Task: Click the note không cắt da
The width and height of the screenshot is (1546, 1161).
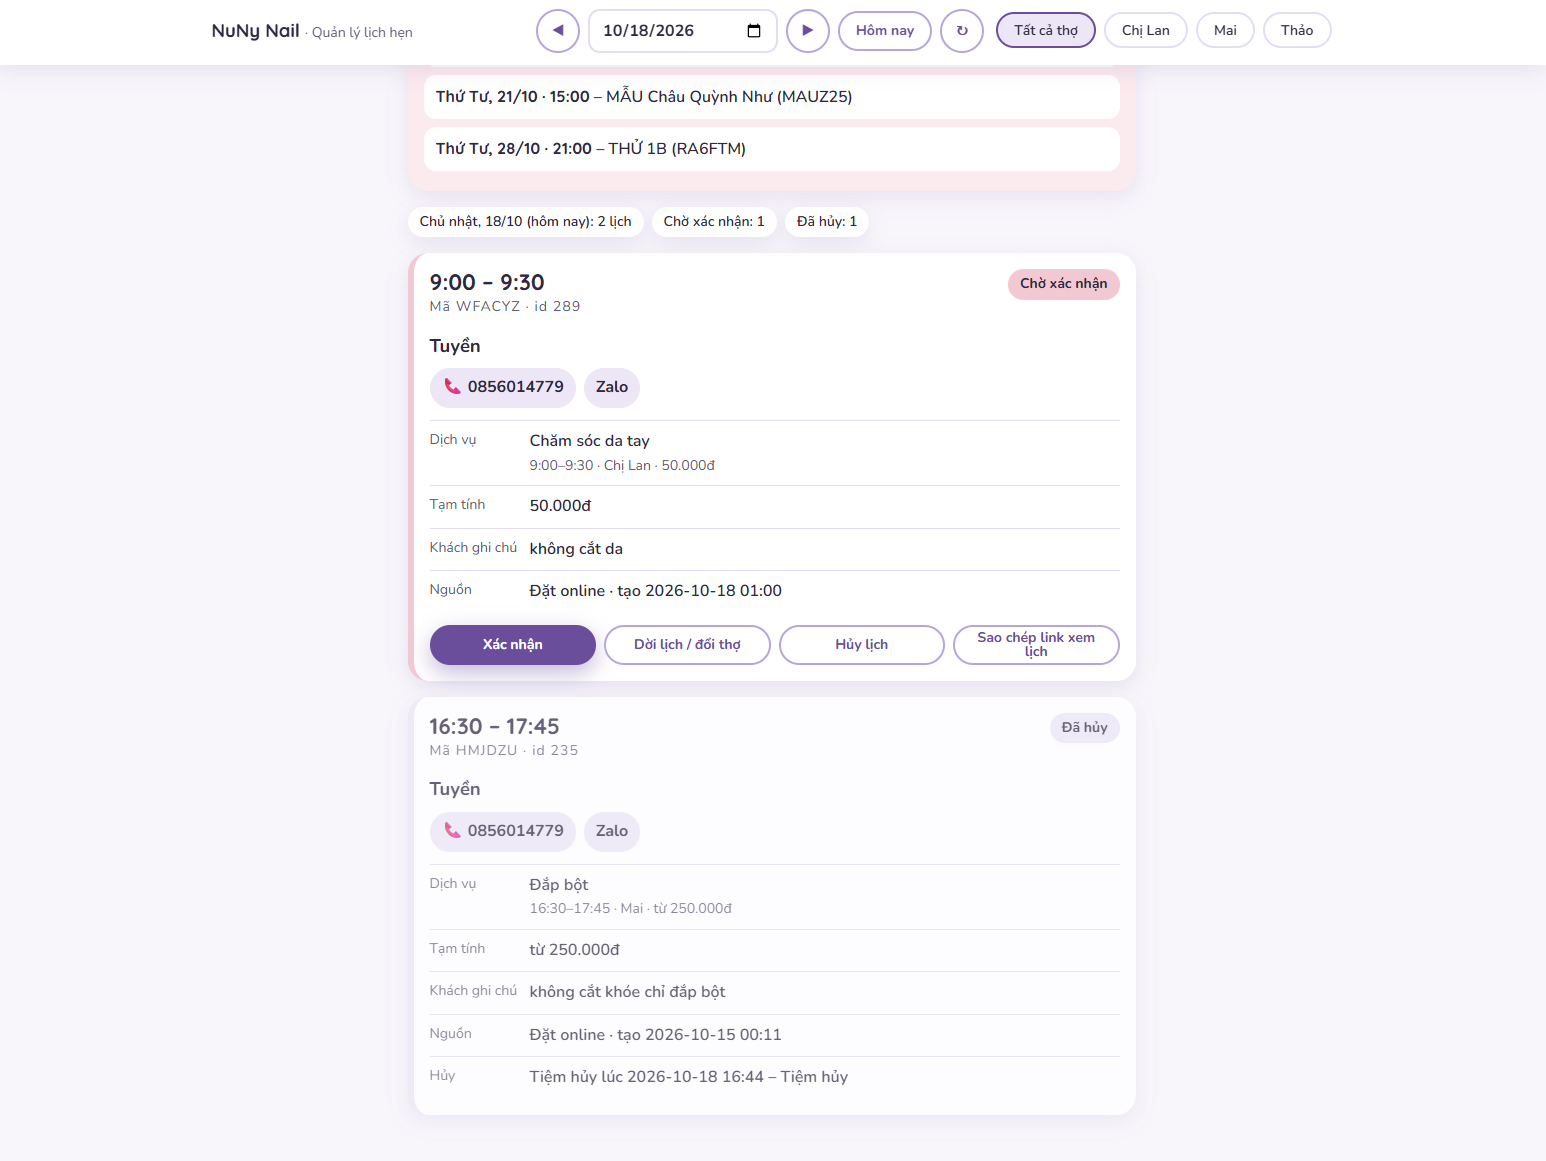Action: (576, 549)
